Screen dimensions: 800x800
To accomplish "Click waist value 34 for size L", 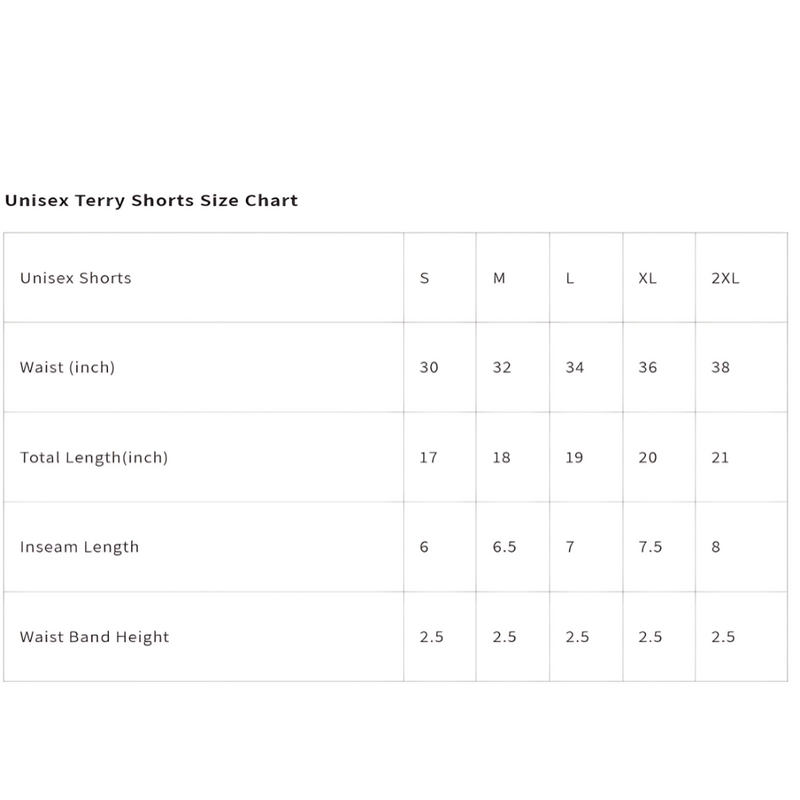I will click(x=575, y=367).
